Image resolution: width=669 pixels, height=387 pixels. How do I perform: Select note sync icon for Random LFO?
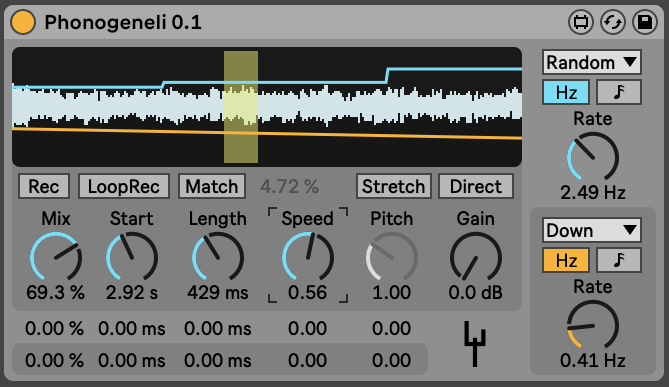pos(619,92)
